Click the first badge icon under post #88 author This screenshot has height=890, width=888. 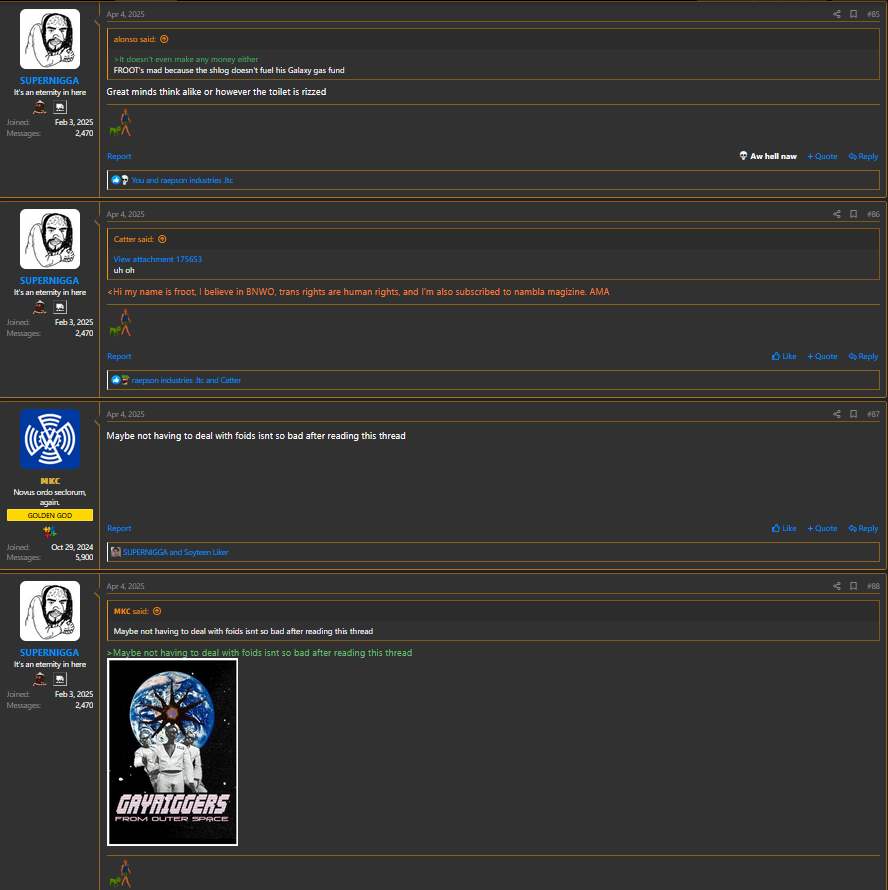point(40,679)
